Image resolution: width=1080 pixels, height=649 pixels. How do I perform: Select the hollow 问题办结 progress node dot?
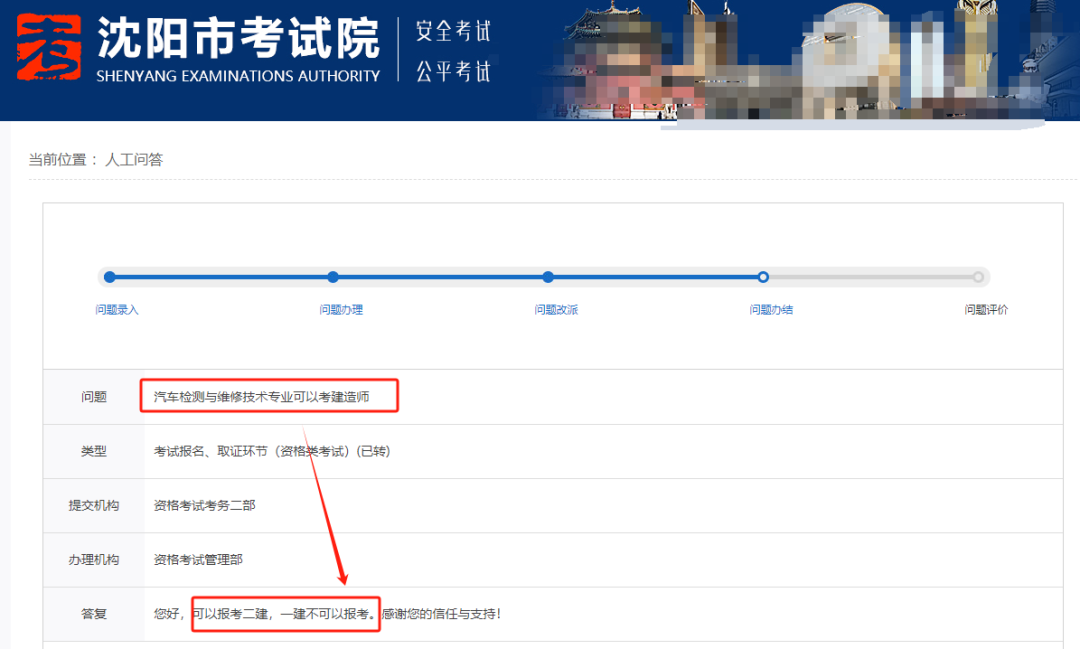(x=763, y=277)
